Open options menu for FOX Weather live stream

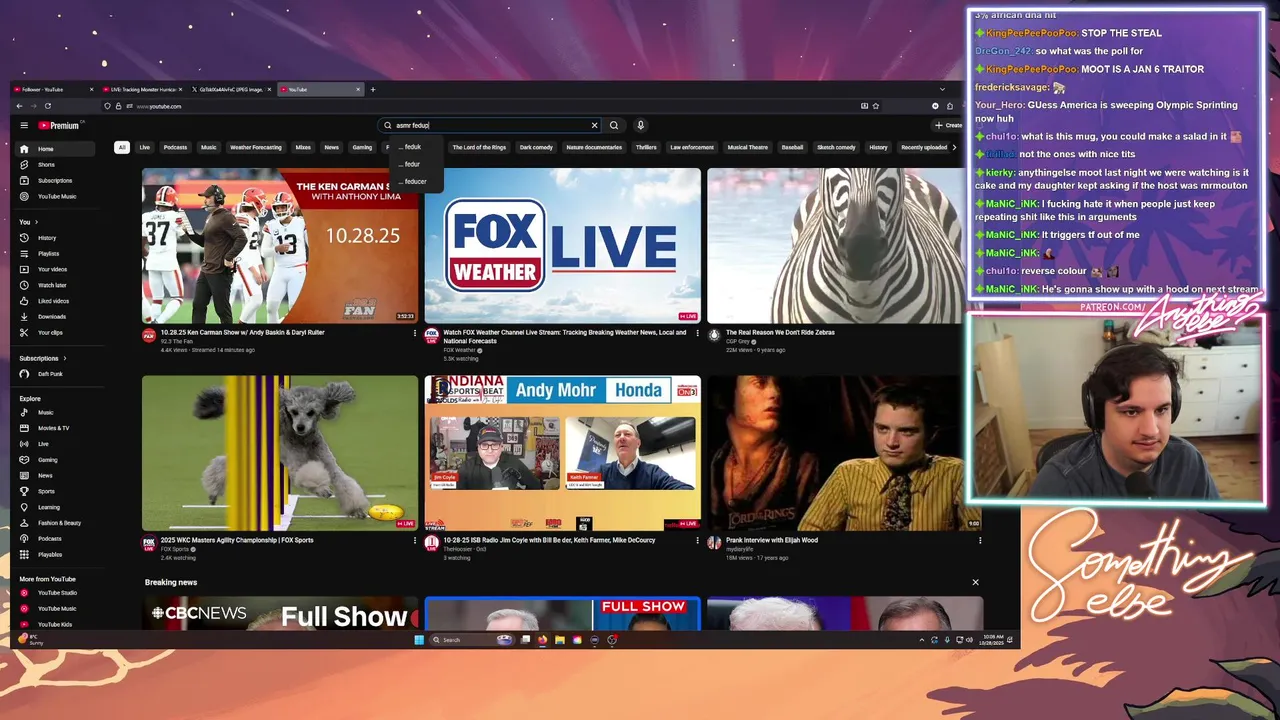pos(698,333)
